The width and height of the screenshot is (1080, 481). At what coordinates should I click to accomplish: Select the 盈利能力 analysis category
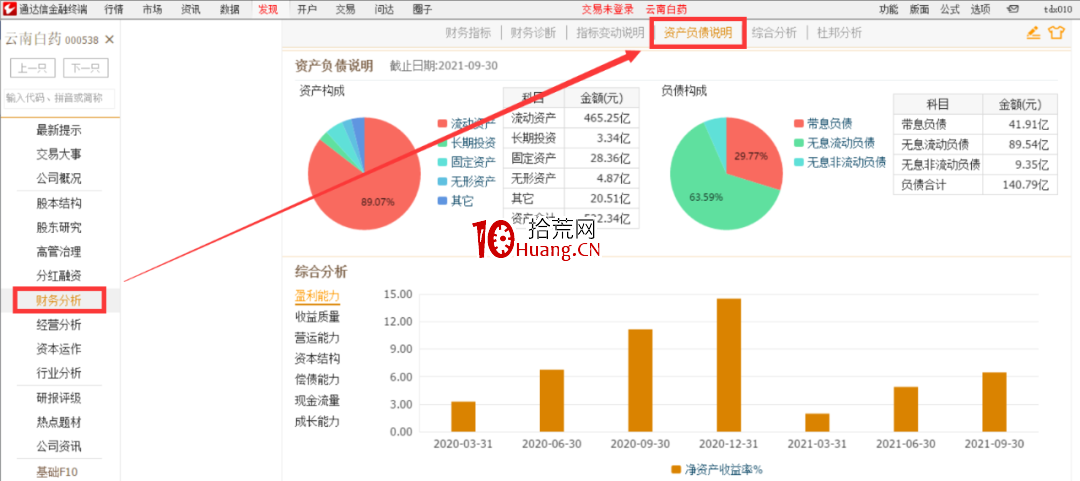(x=318, y=296)
